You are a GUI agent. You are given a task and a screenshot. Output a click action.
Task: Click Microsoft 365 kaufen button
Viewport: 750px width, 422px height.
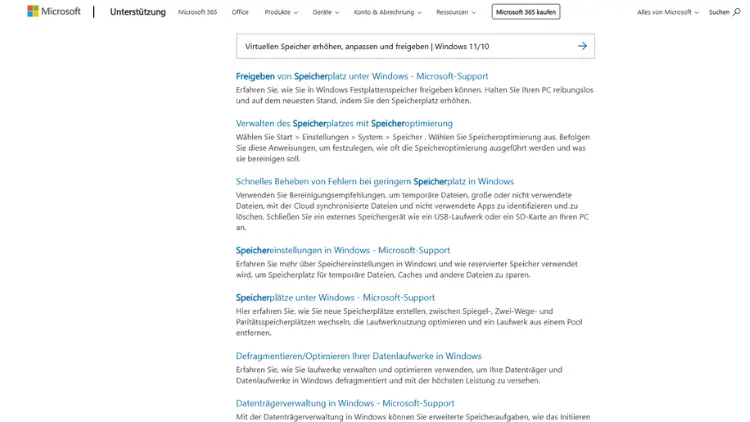click(526, 12)
